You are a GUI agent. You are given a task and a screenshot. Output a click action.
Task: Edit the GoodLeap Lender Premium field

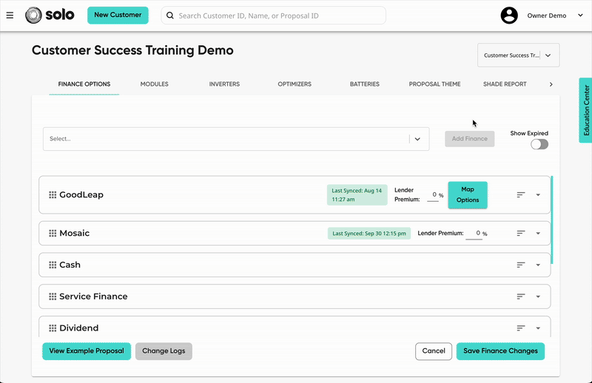point(434,195)
